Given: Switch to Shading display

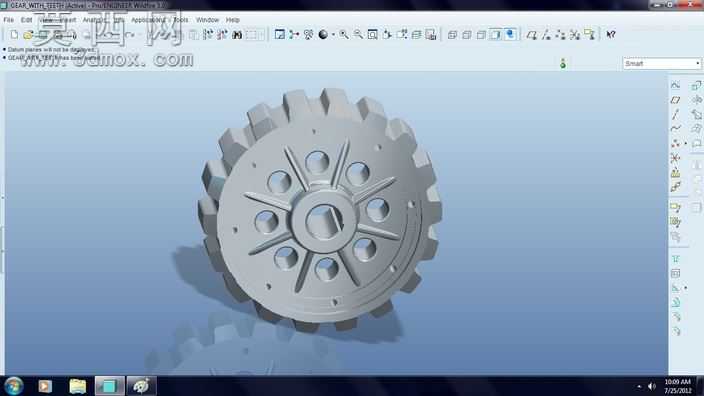Looking at the screenshot, I should [x=495, y=35].
